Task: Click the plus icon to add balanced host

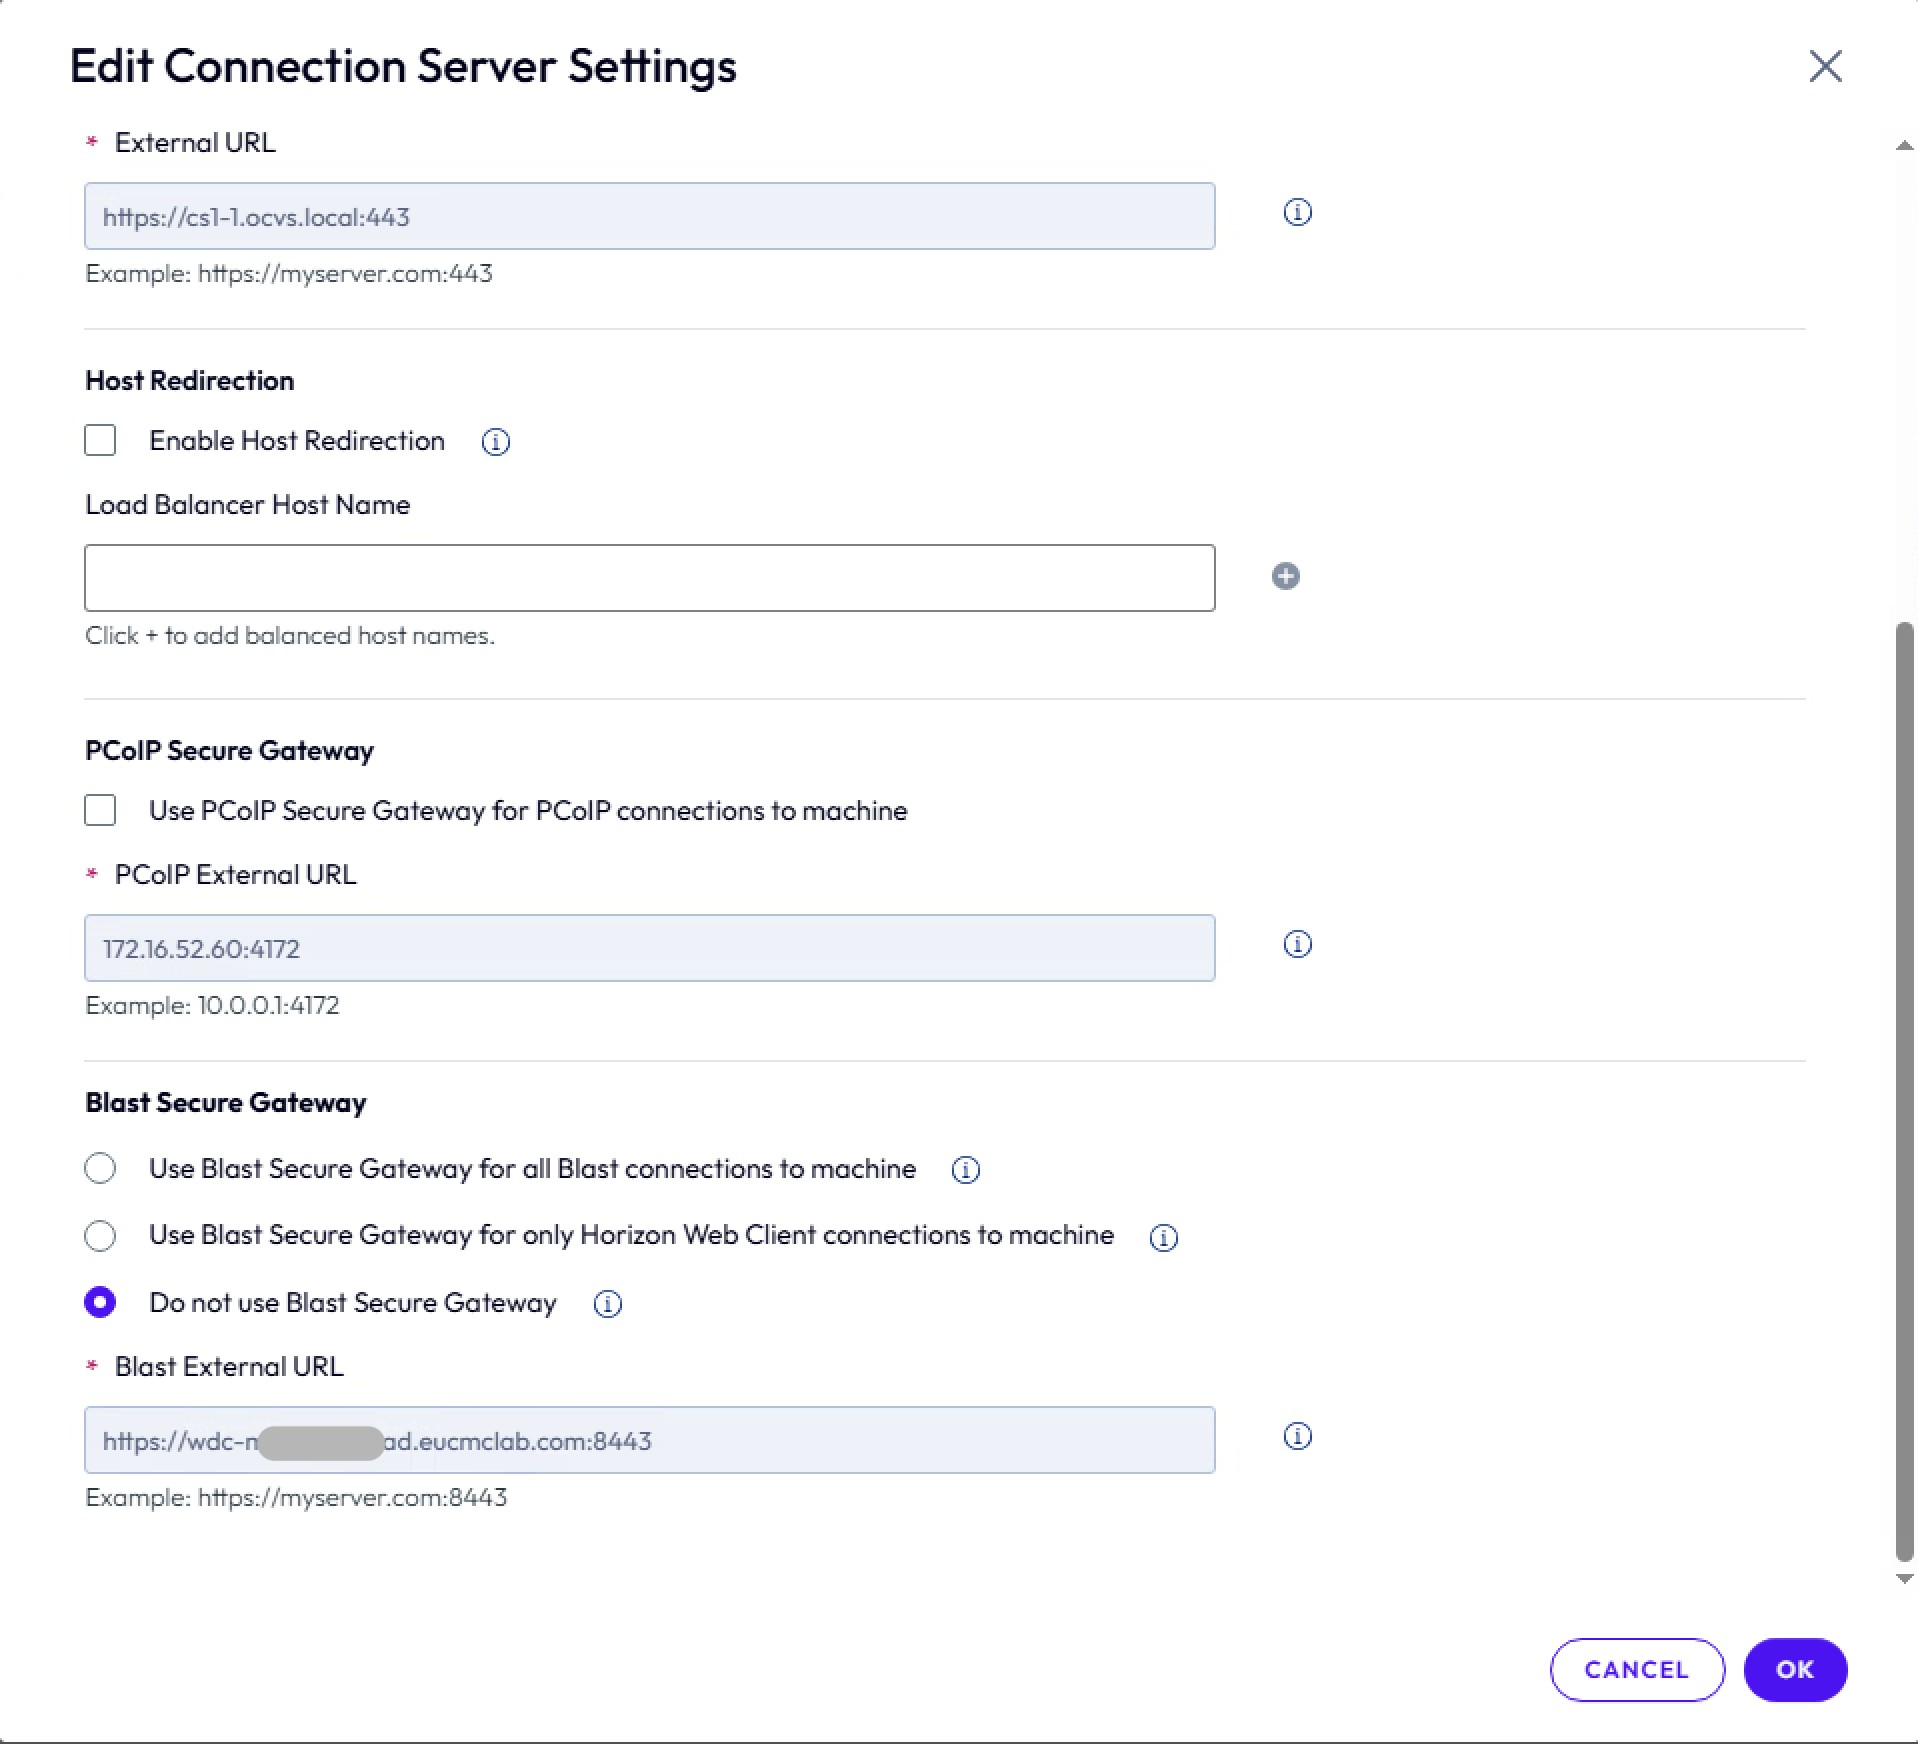Action: pos(1285,576)
